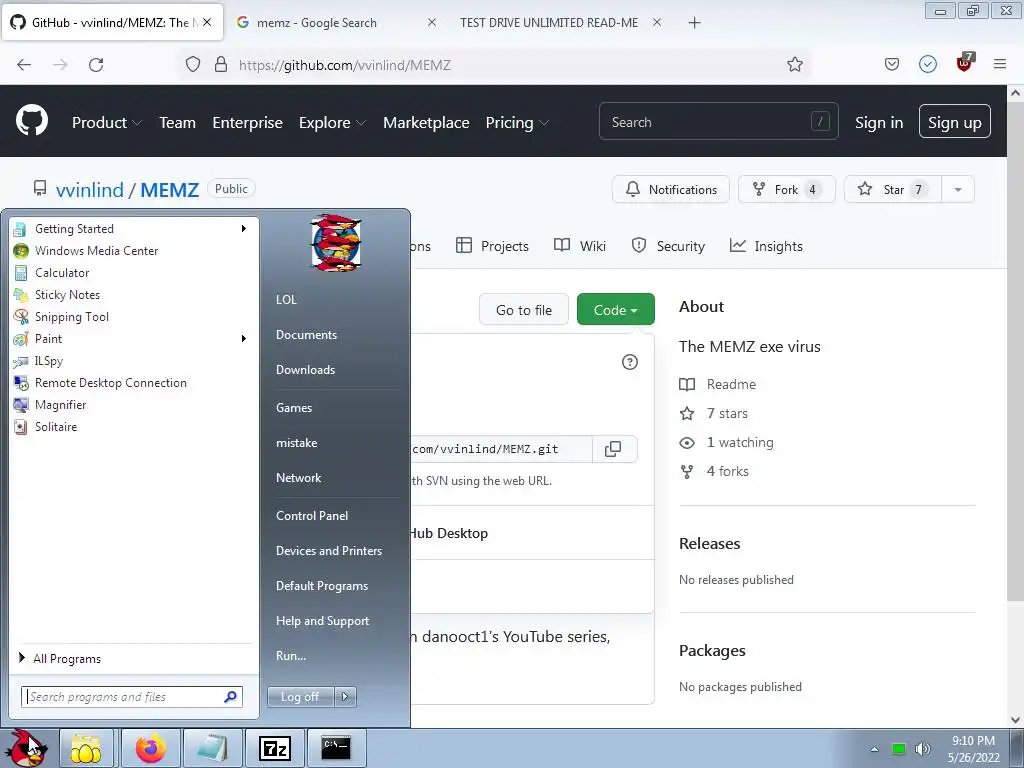Star the MEMZ repository
The image size is (1024, 768).
(x=893, y=189)
